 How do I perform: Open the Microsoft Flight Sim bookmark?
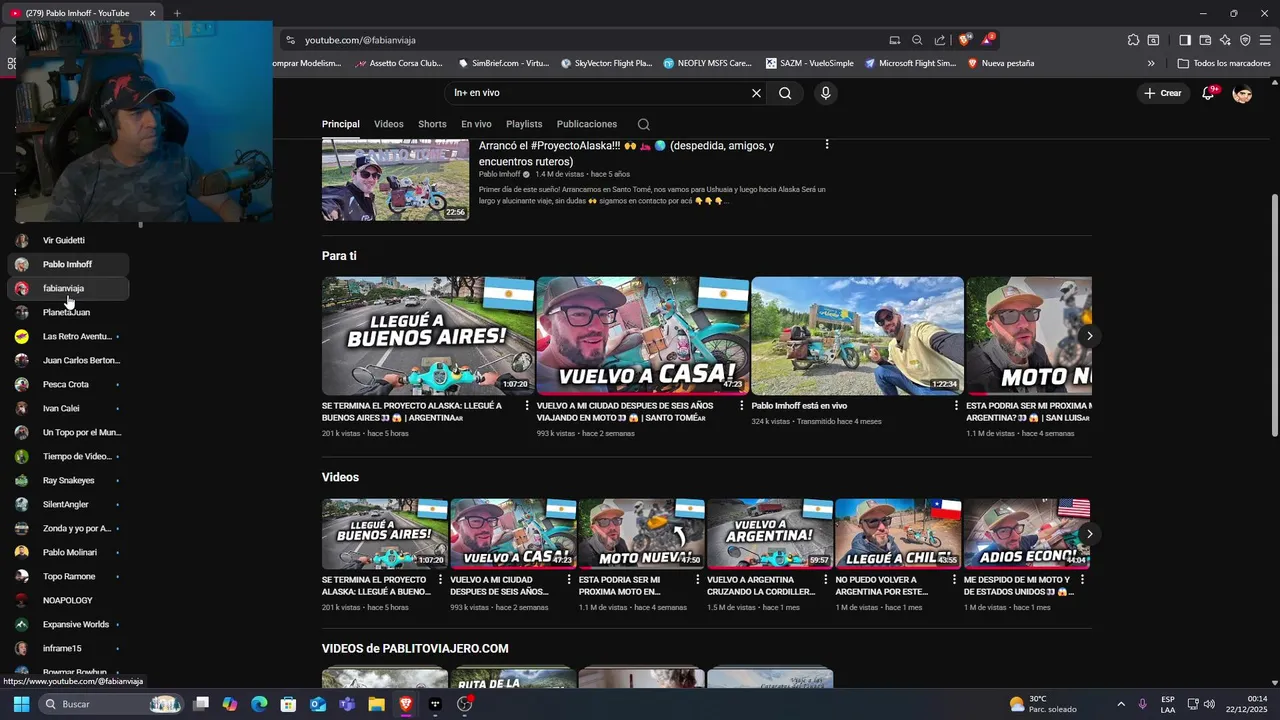point(911,63)
